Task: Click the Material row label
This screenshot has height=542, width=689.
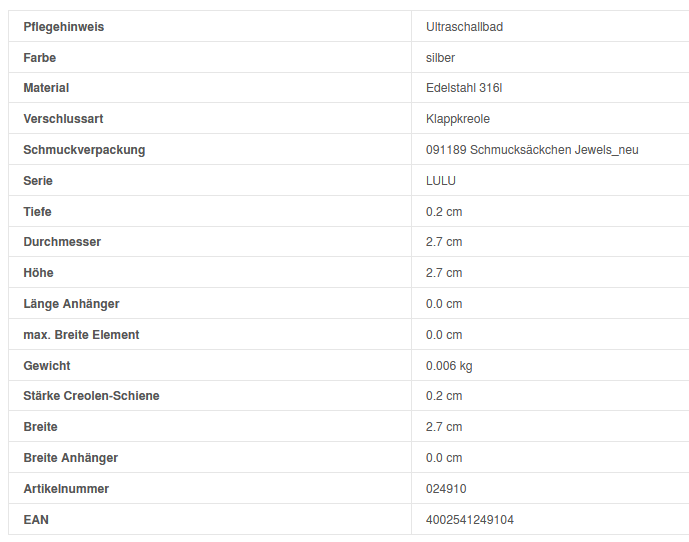Action: coord(46,88)
